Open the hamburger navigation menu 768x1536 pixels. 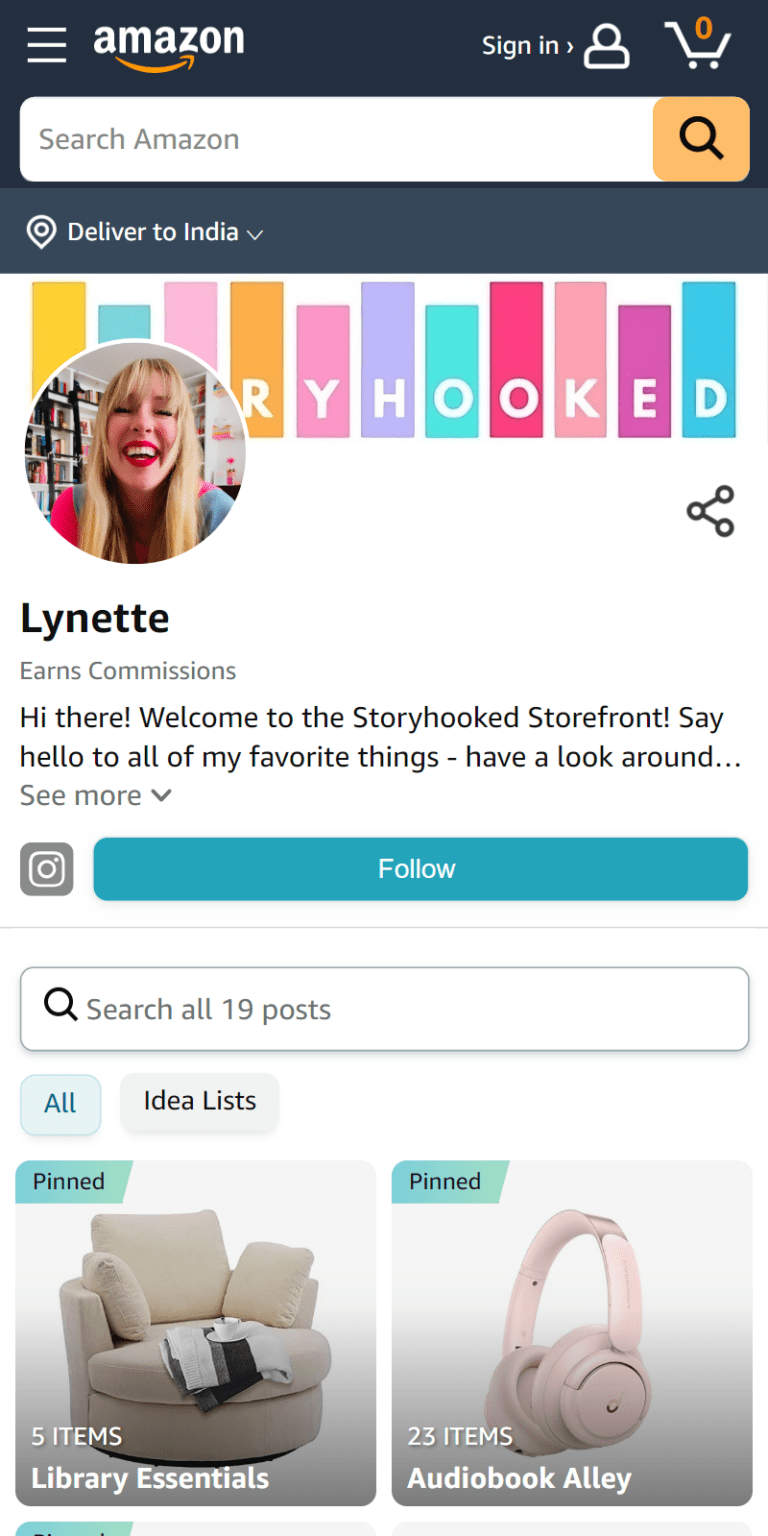(46, 45)
